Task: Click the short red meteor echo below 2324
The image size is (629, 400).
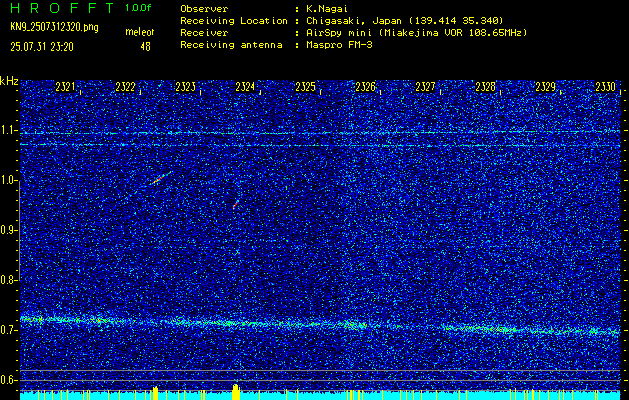Action: 236,205
